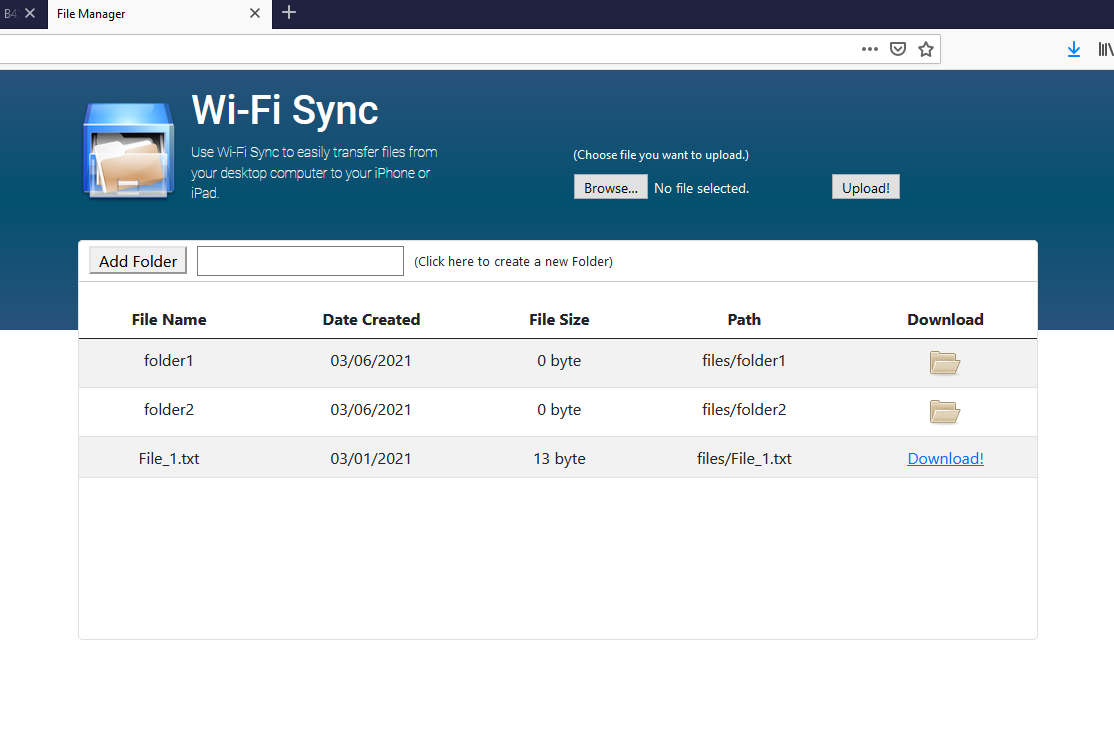This screenshot has width=1114, height=743.
Task: Click the browser address bar
Action: (x=426, y=49)
